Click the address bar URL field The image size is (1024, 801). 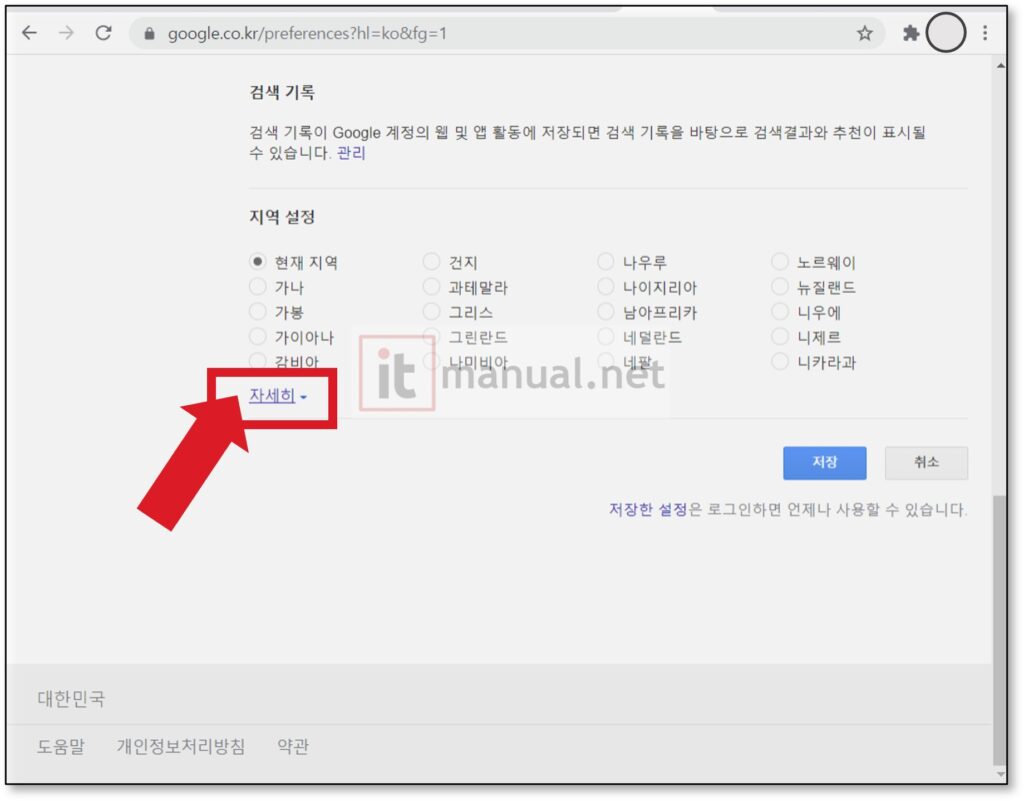(x=507, y=33)
